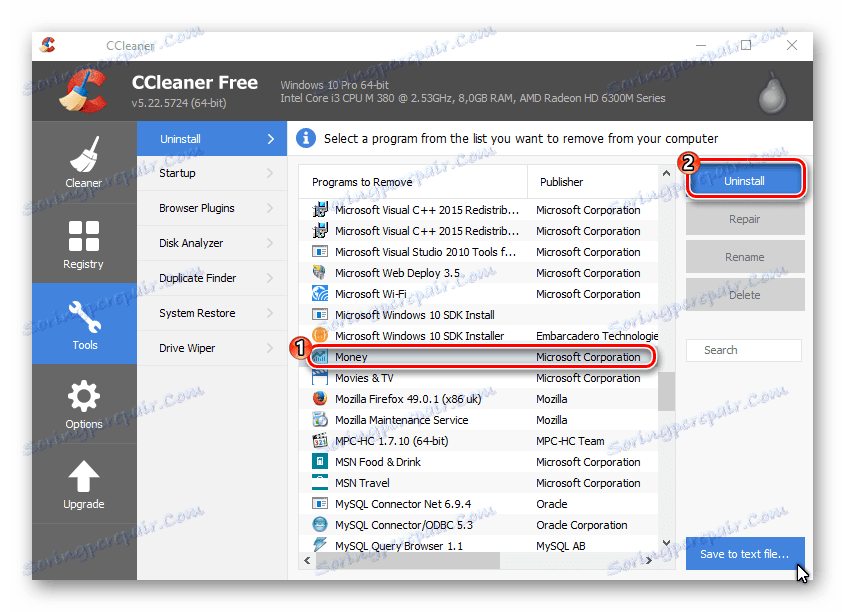
Task: Click the Repair button
Action: pyautogui.click(x=745, y=219)
